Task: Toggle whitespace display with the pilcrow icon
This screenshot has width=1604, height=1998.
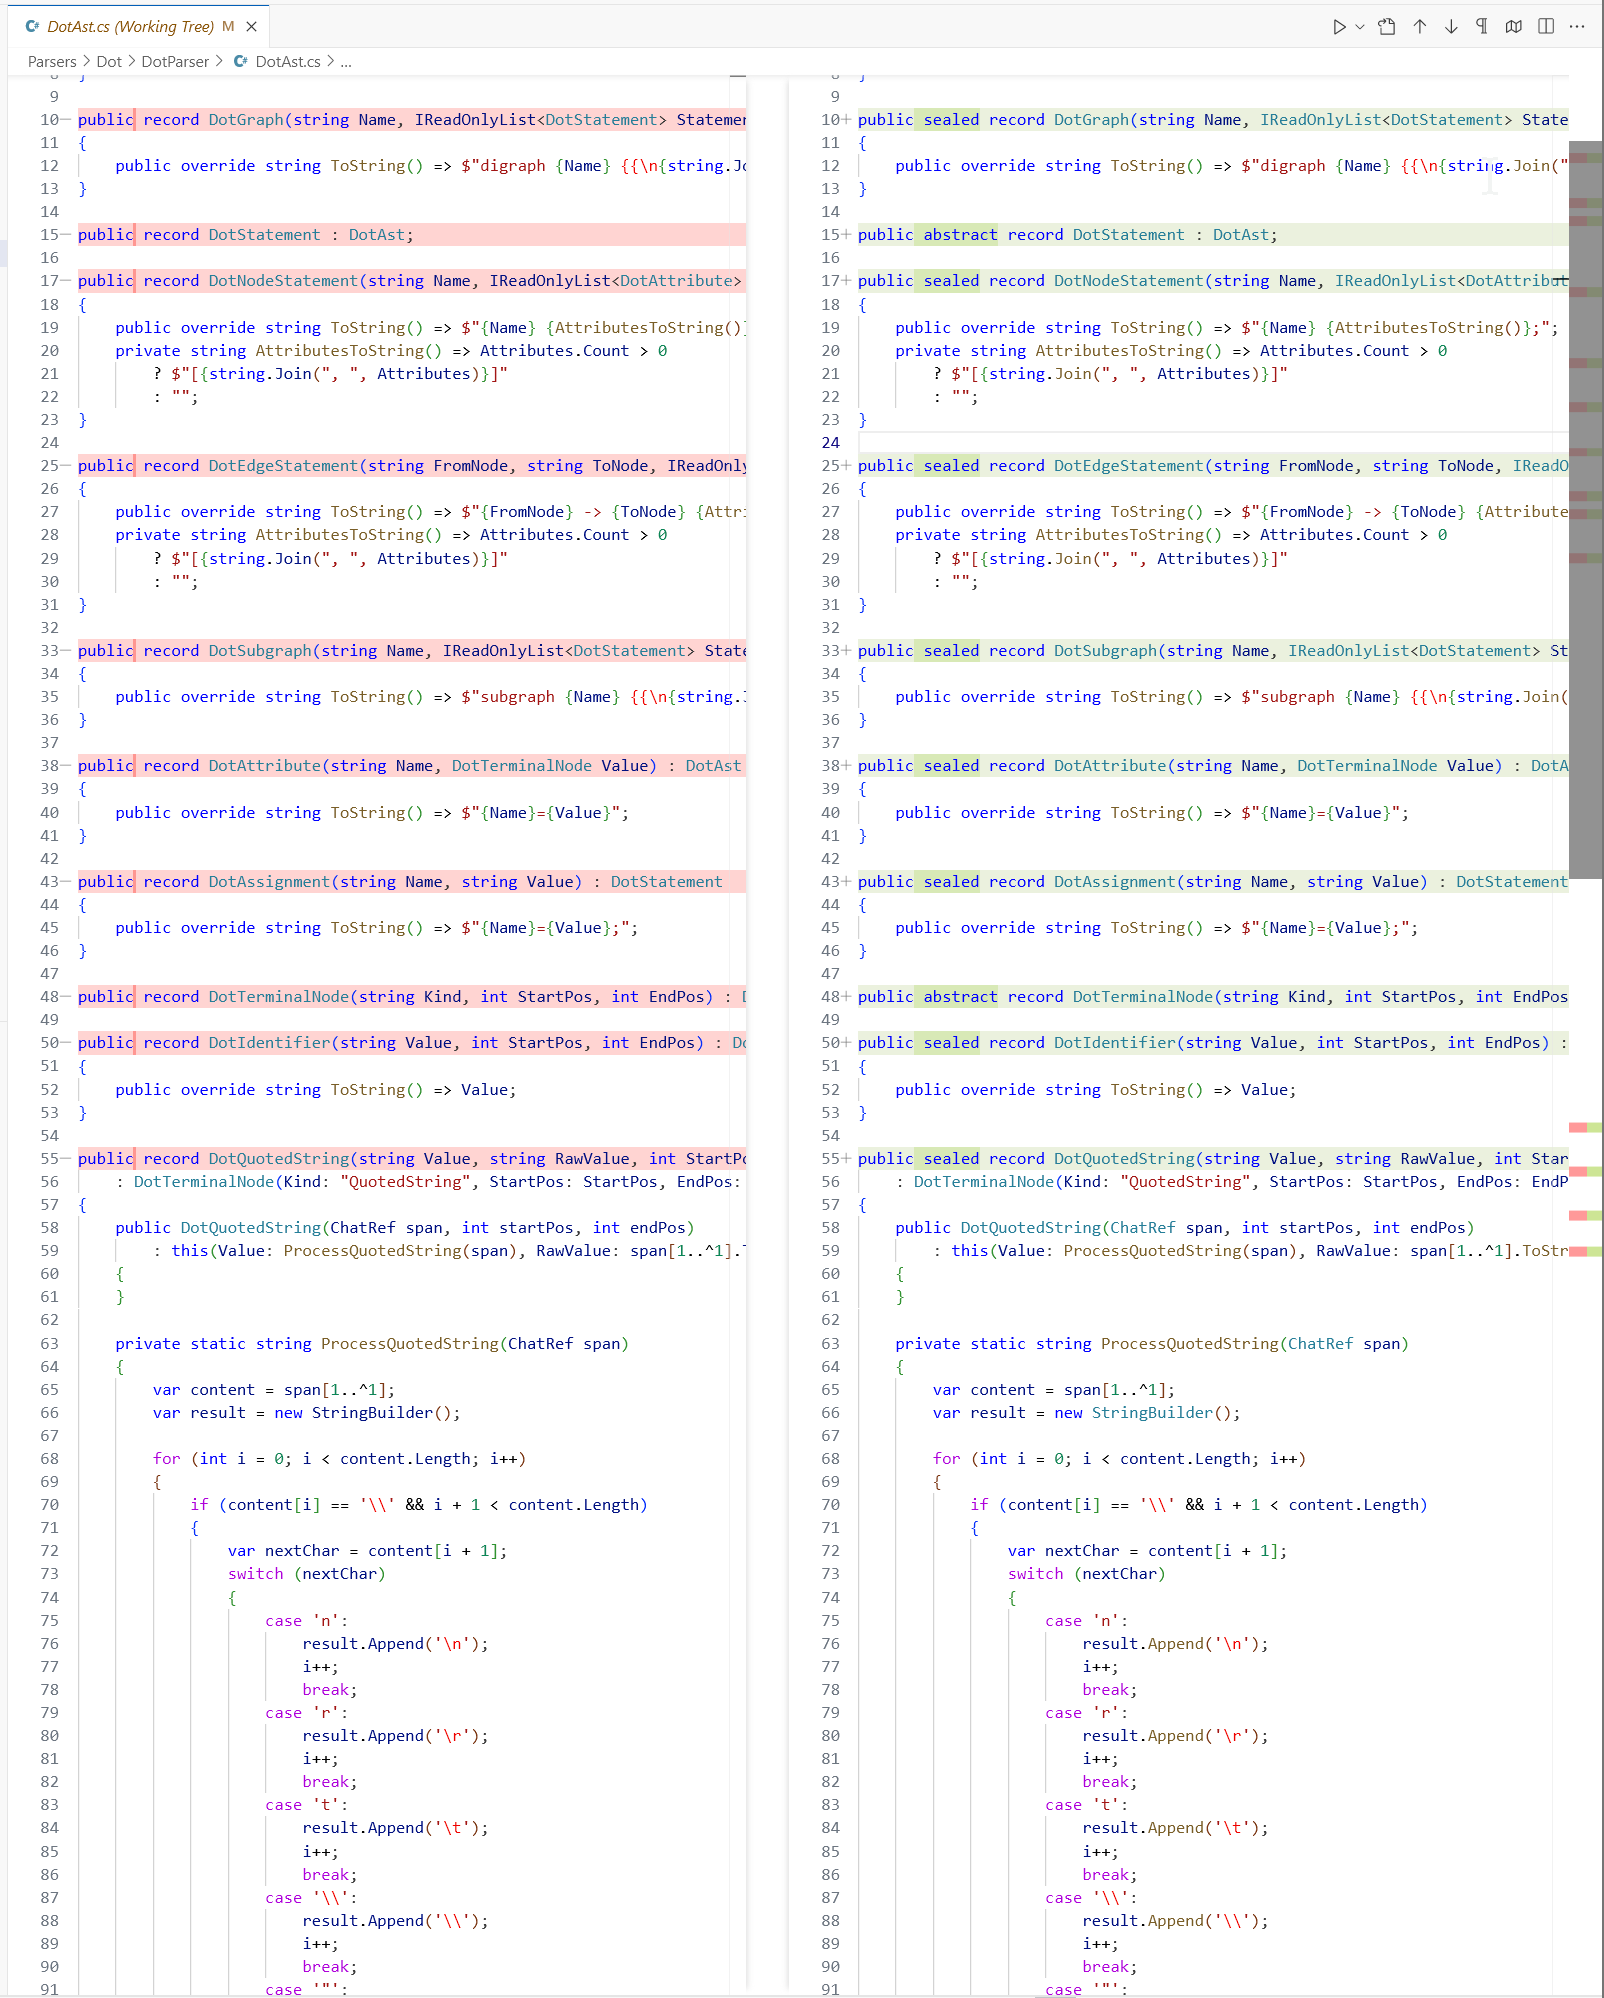Action: (1482, 27)
